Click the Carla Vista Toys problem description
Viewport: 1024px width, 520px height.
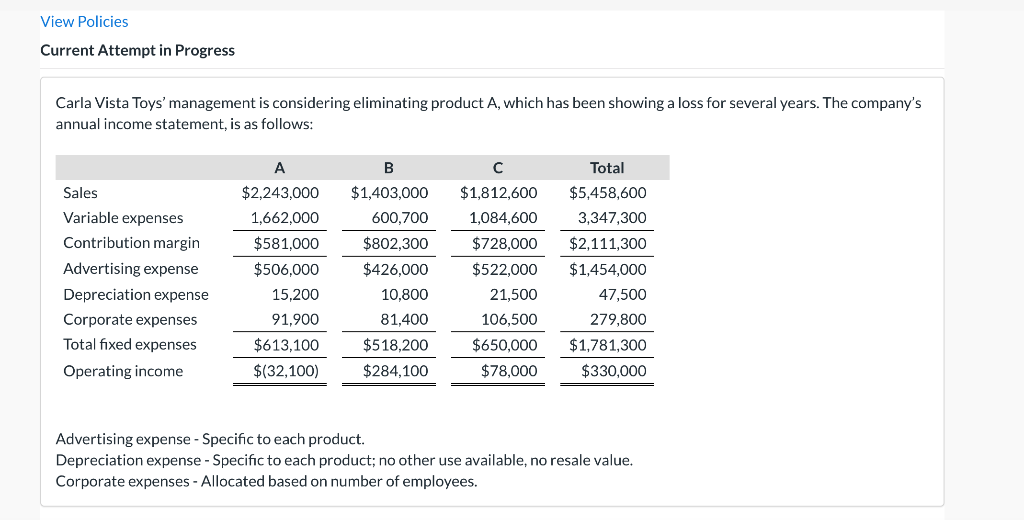pos(488,113)
